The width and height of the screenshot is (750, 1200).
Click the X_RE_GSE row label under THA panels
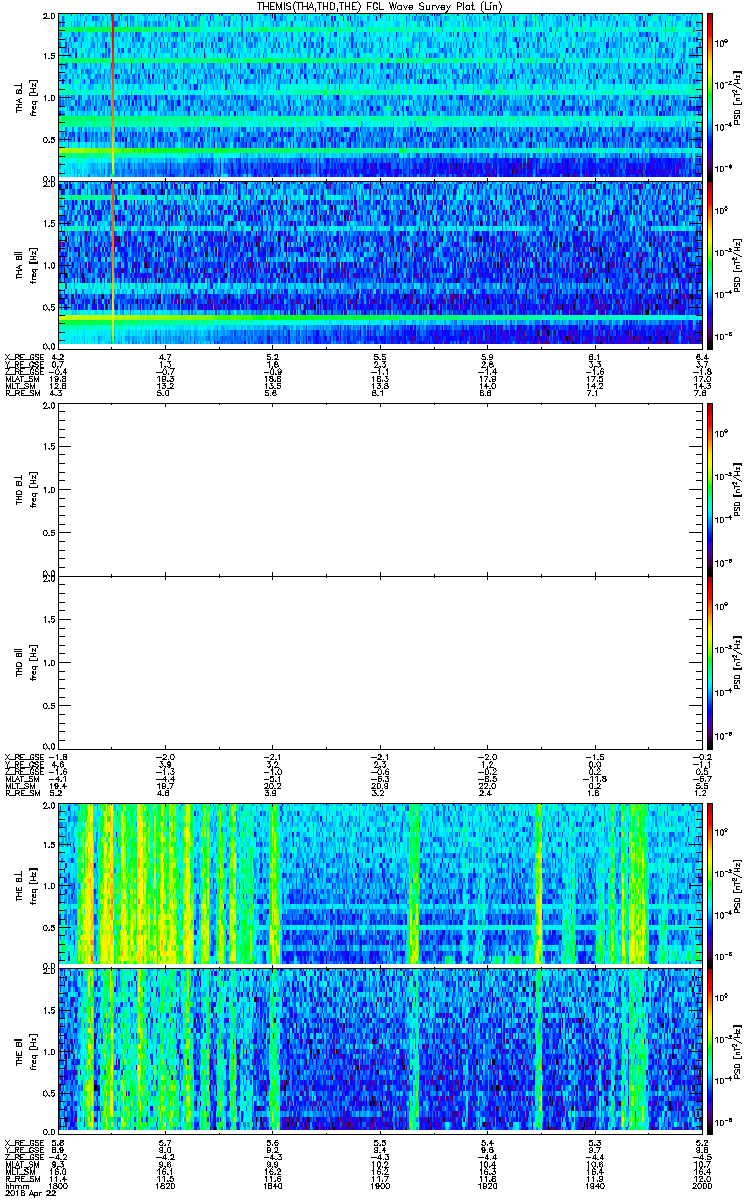click(x=24, y=356)
